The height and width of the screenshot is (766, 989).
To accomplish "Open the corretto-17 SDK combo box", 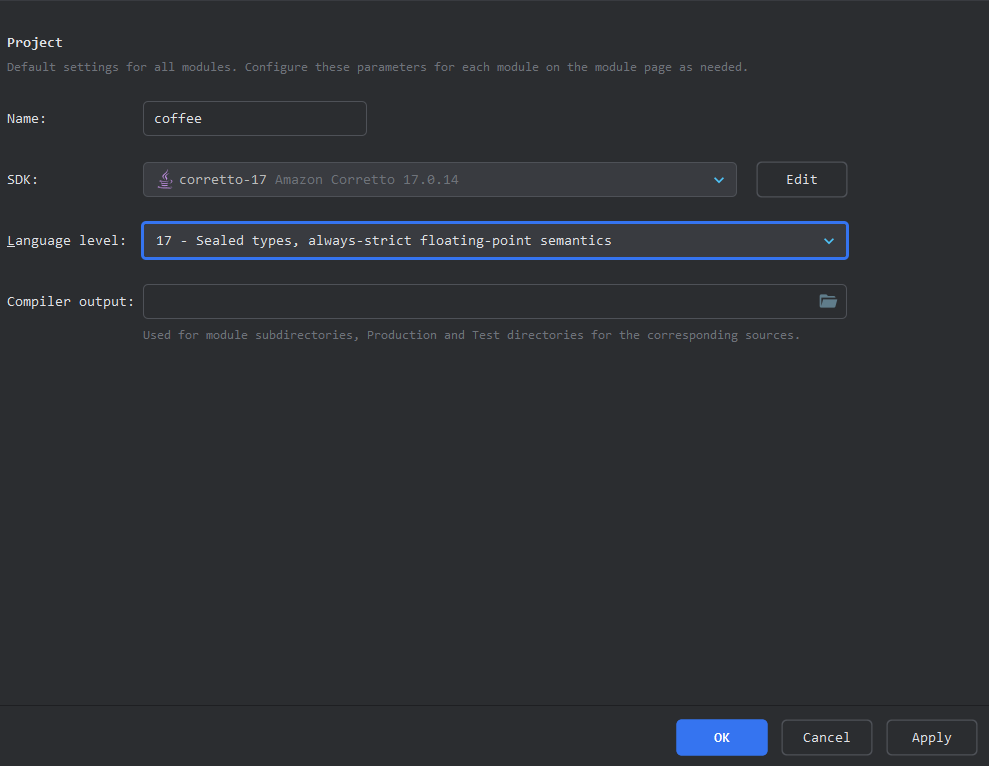I will pos(440,180).
